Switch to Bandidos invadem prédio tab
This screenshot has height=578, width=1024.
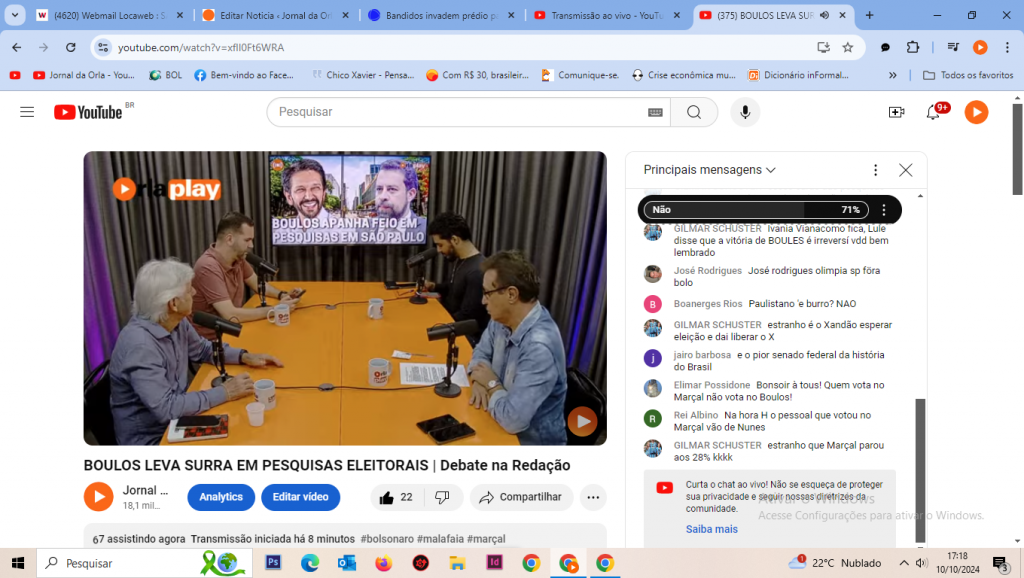440,15
